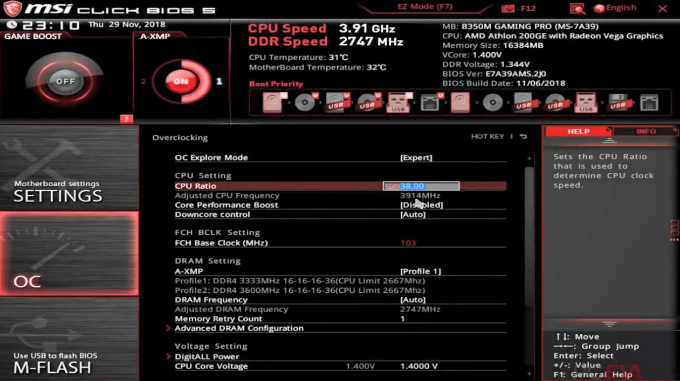Click the help panel bottom handle
This screenshot has width=680, height=381.
tap(609, 324)
